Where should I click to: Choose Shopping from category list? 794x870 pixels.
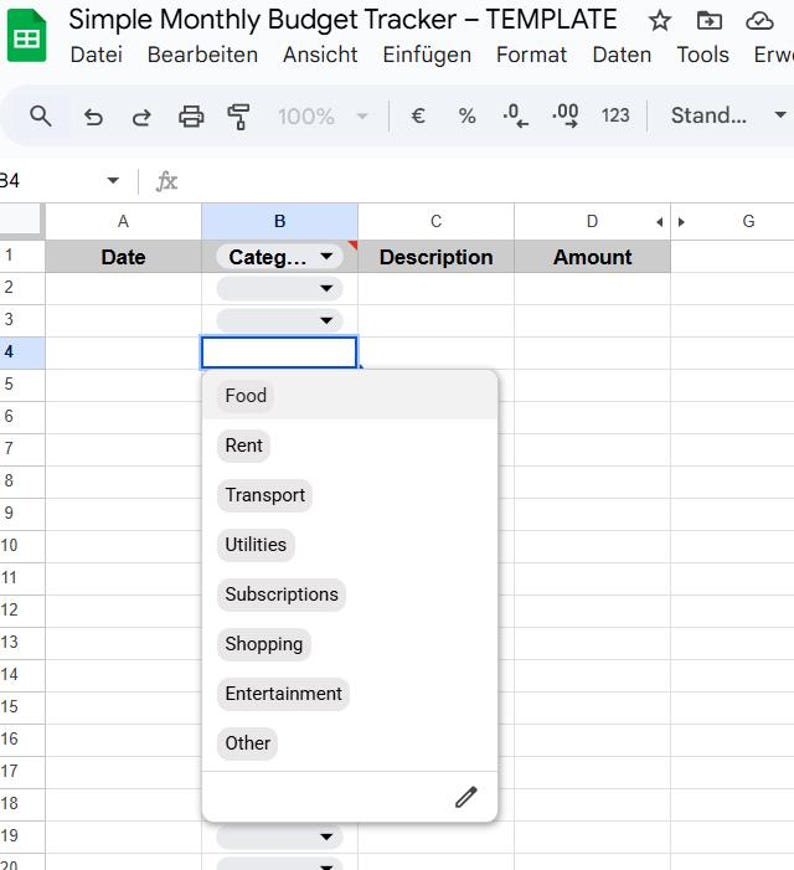pos(350,644)
